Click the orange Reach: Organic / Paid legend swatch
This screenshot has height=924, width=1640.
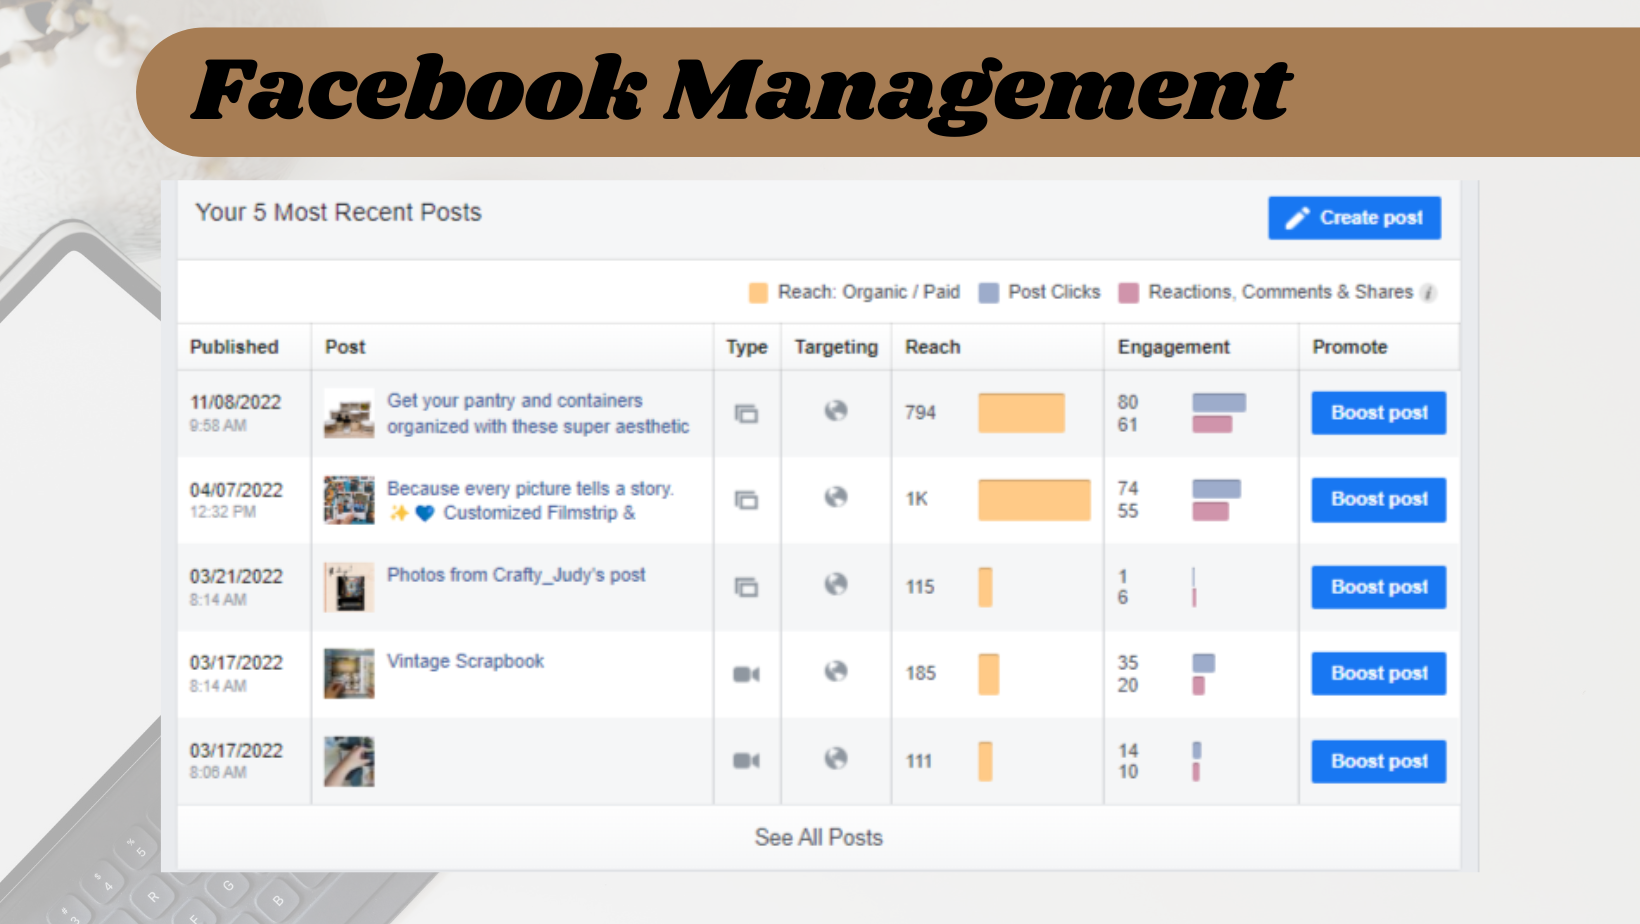tap(758, 293)
